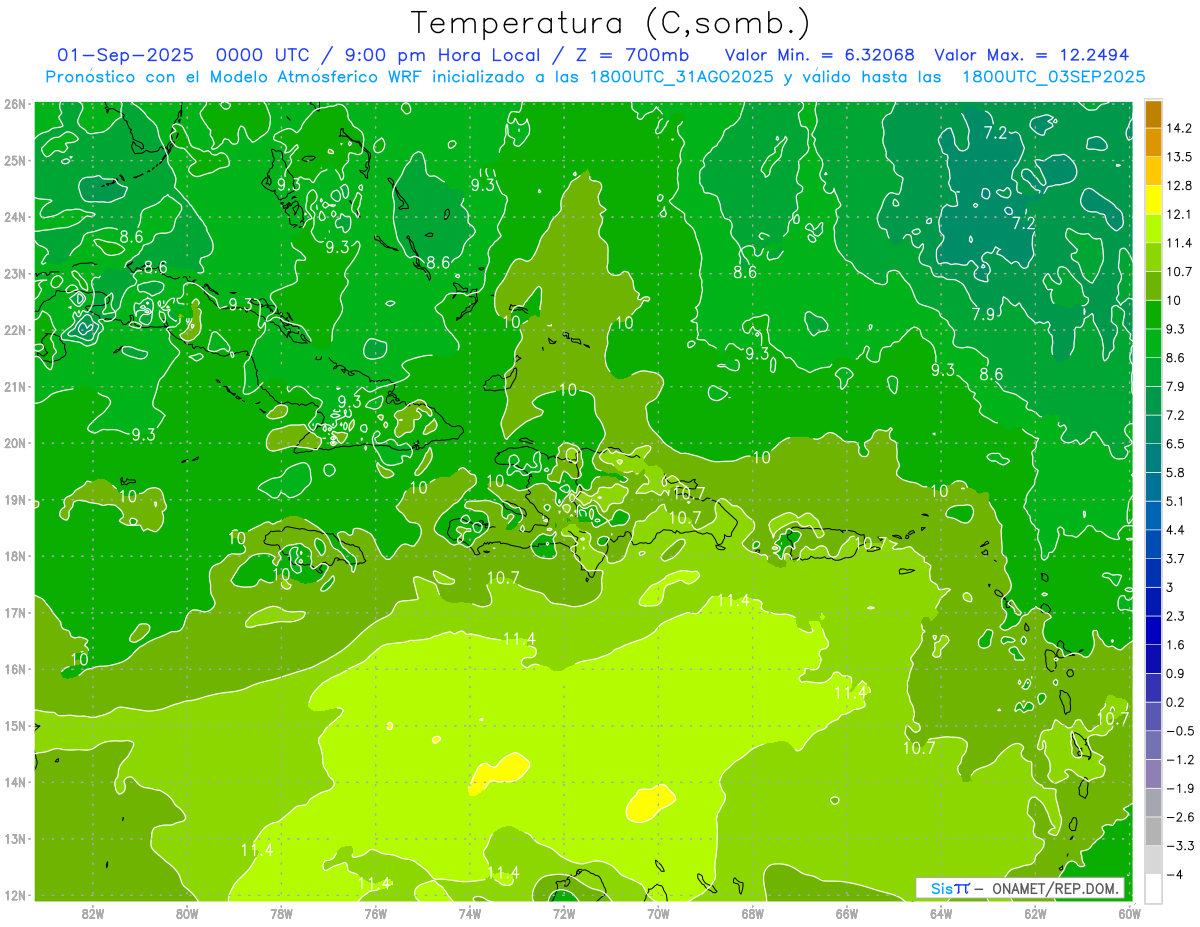Click the "-0.5" value on the color legend
This screenshot has width=1200, height=927.
(x=1181, y=731)
